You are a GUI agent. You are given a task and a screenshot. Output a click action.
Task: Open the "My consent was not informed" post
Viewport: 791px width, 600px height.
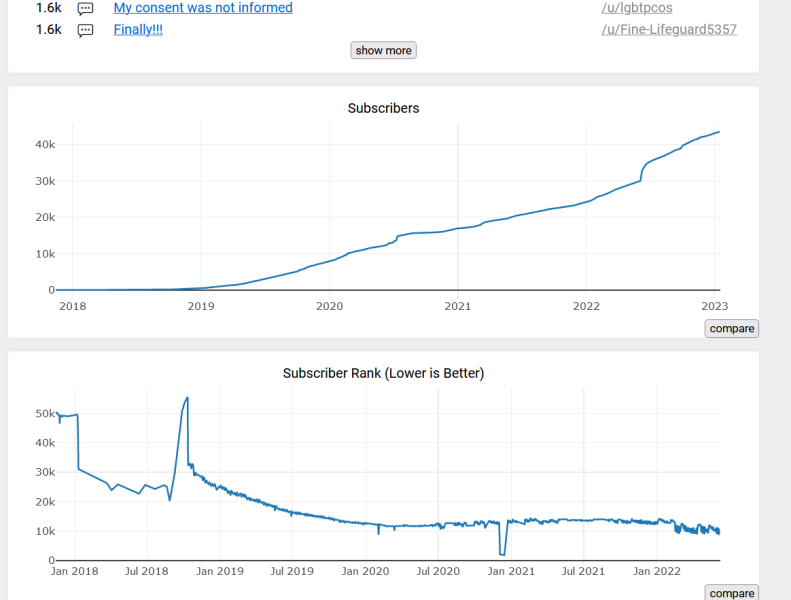click(203, 8)
